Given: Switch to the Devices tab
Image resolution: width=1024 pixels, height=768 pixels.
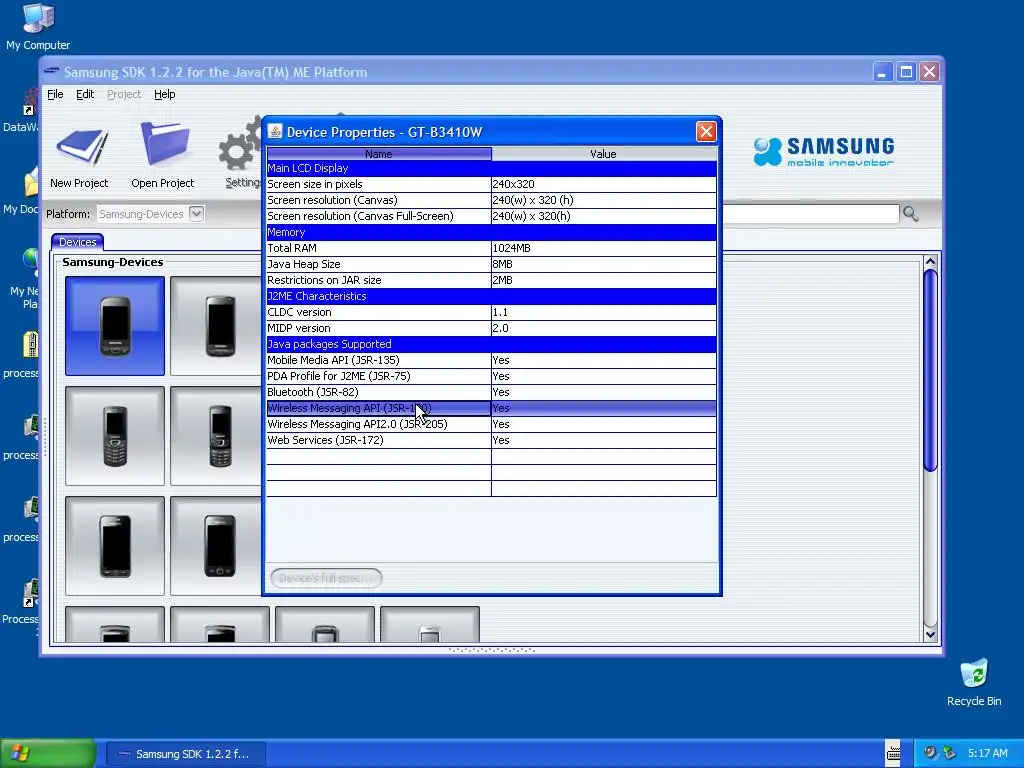Looking at the screenshot, I should point(78,242).
